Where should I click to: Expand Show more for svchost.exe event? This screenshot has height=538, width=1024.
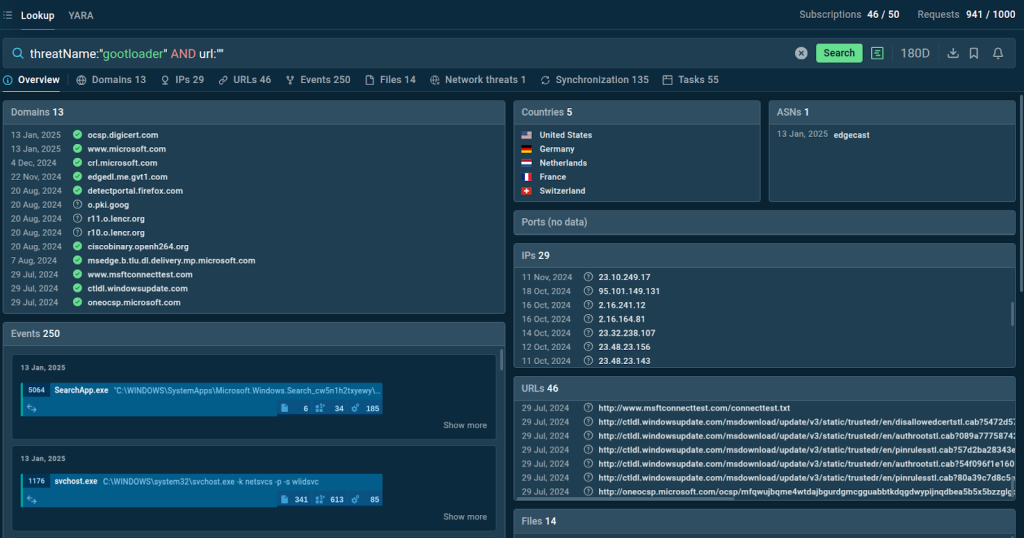(465, 517)
